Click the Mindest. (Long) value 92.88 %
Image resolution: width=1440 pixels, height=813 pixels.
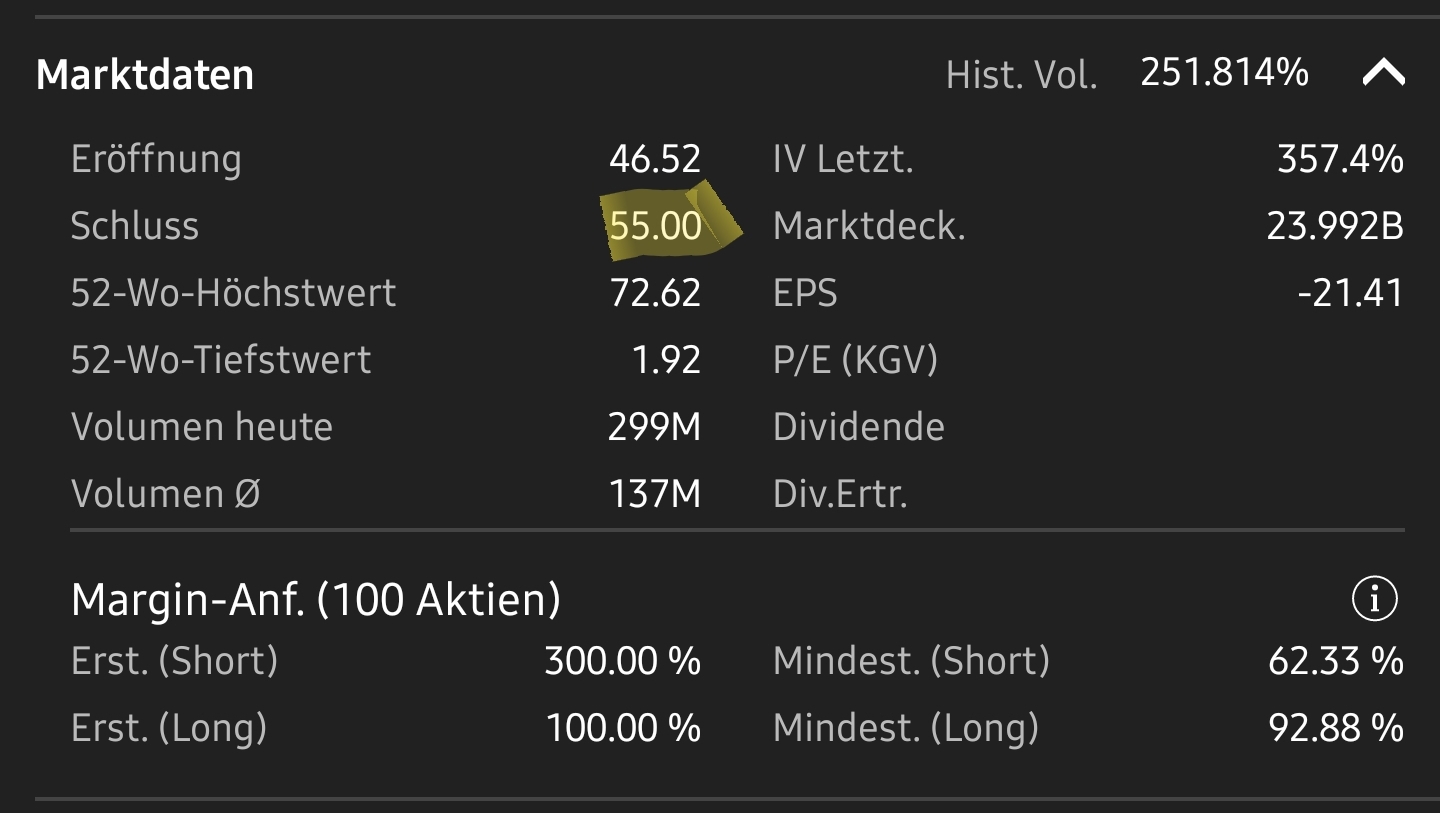[x=1336, y=728]
